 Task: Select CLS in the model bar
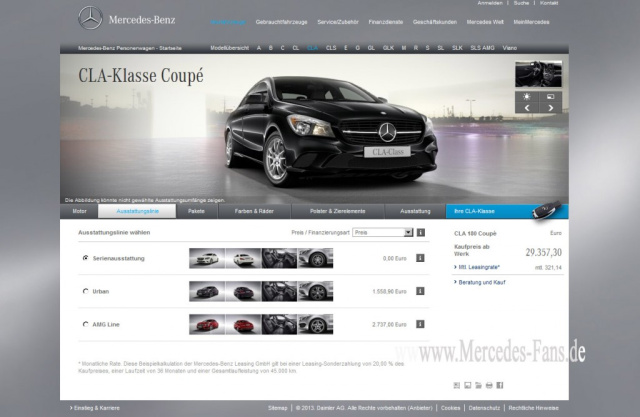click(x=331, y=47)
